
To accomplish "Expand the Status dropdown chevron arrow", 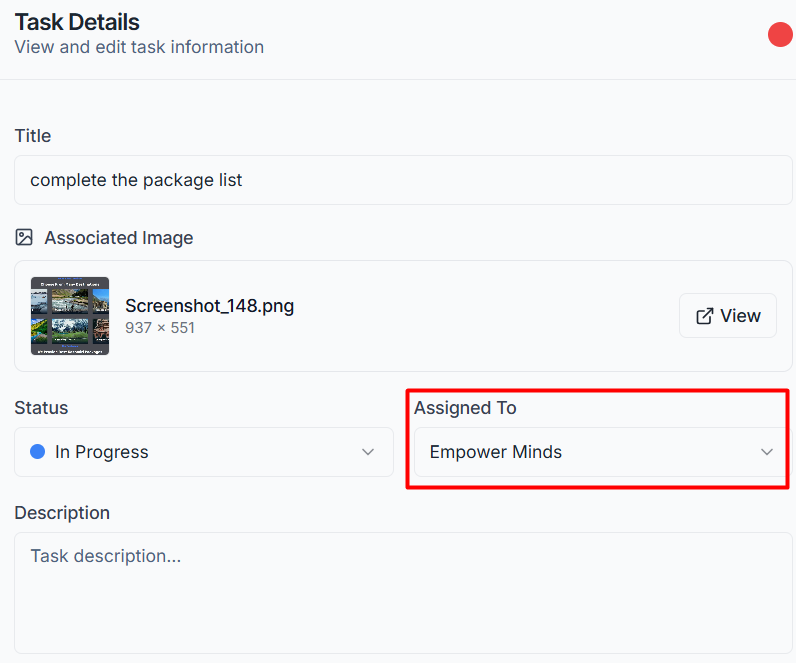I will (x=368, y=452).
